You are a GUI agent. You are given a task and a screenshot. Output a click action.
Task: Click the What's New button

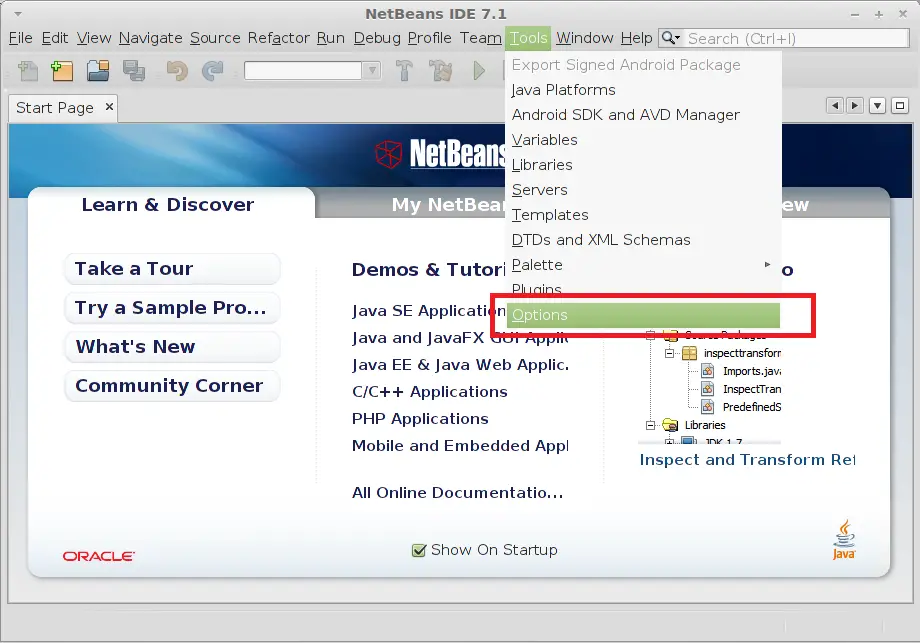[x=172, y=347]
